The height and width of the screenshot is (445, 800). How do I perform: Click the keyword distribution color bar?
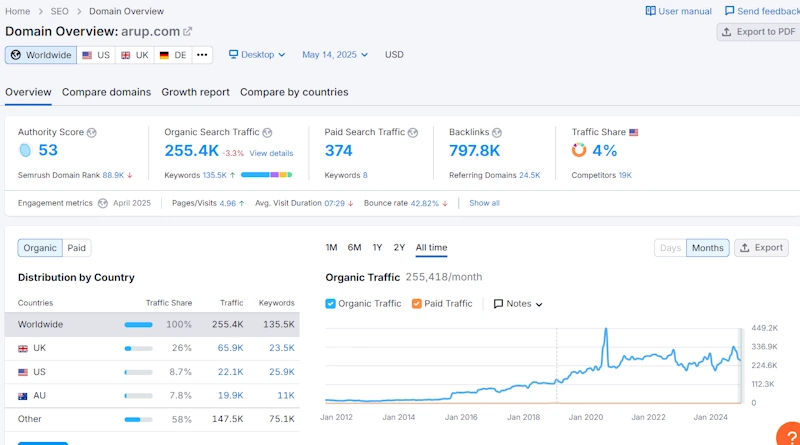[x=266, y=175]
